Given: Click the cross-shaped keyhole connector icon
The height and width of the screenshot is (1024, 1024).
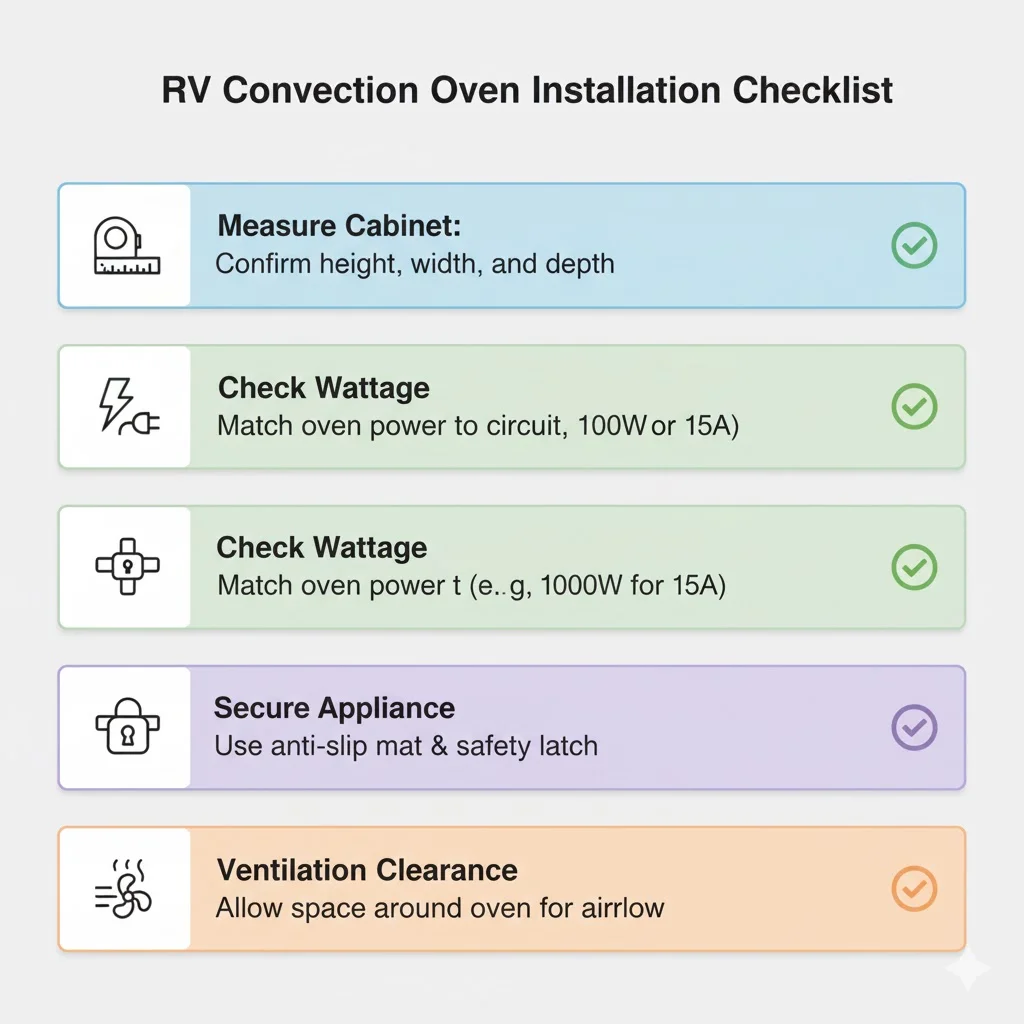Looking at the screenshot, I should click(x=126, y=566).
